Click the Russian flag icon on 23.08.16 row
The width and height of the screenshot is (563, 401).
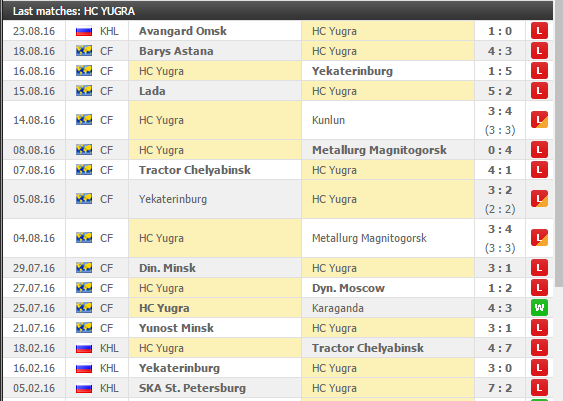(x=84, y=31)
